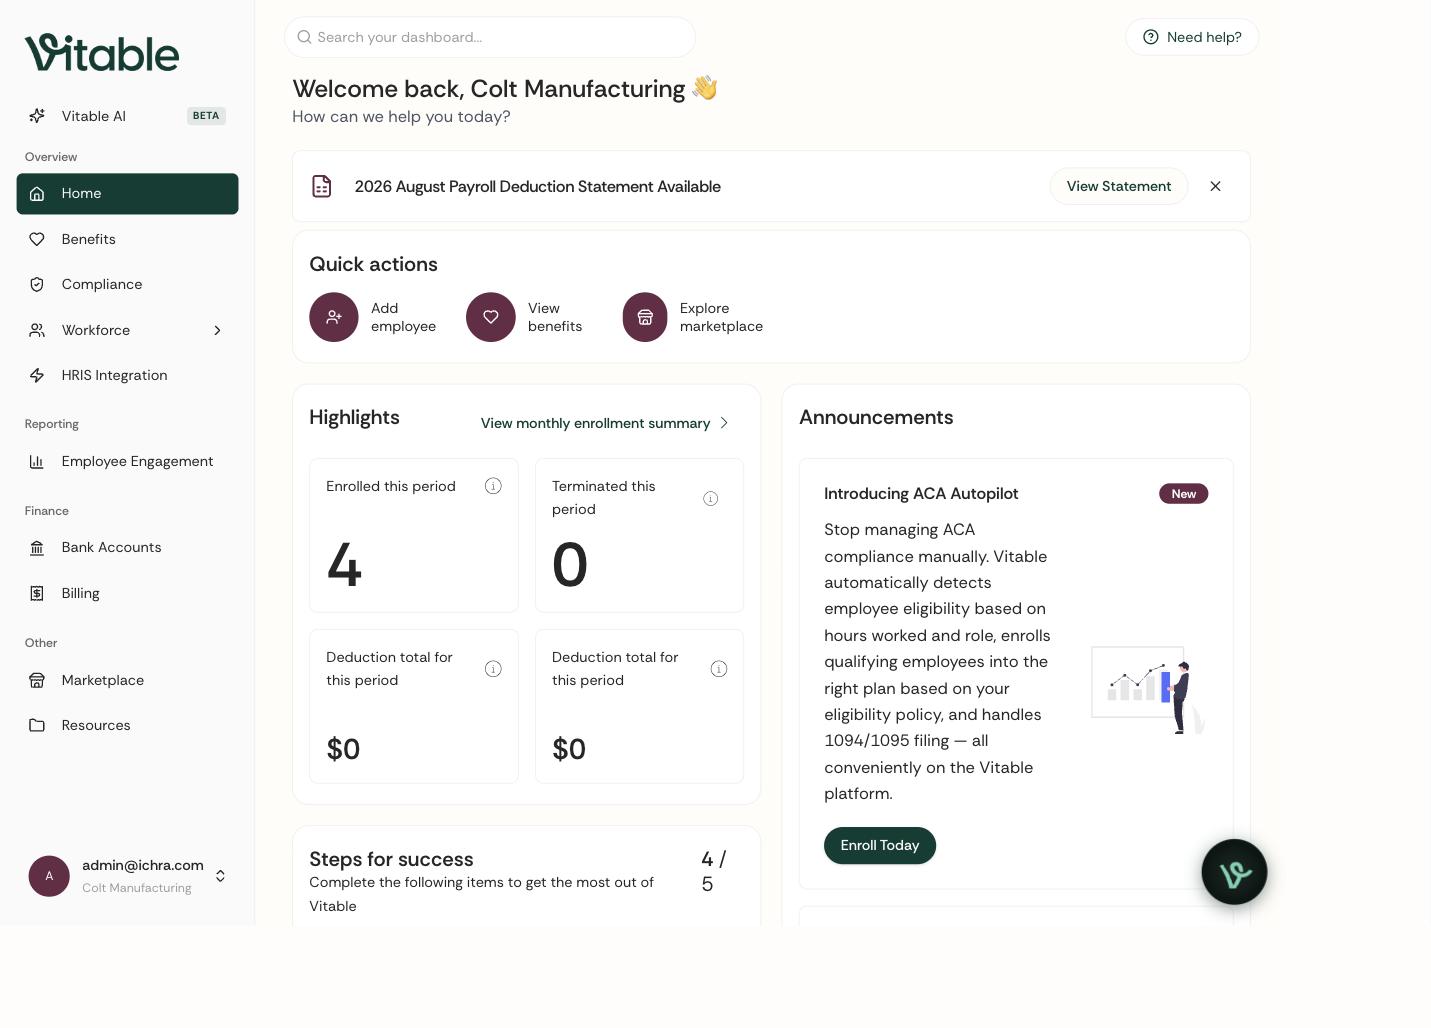Click the Enrolled this period value 4
The height and width of the screenshot is (1028, 1431).
coord(344,565)
